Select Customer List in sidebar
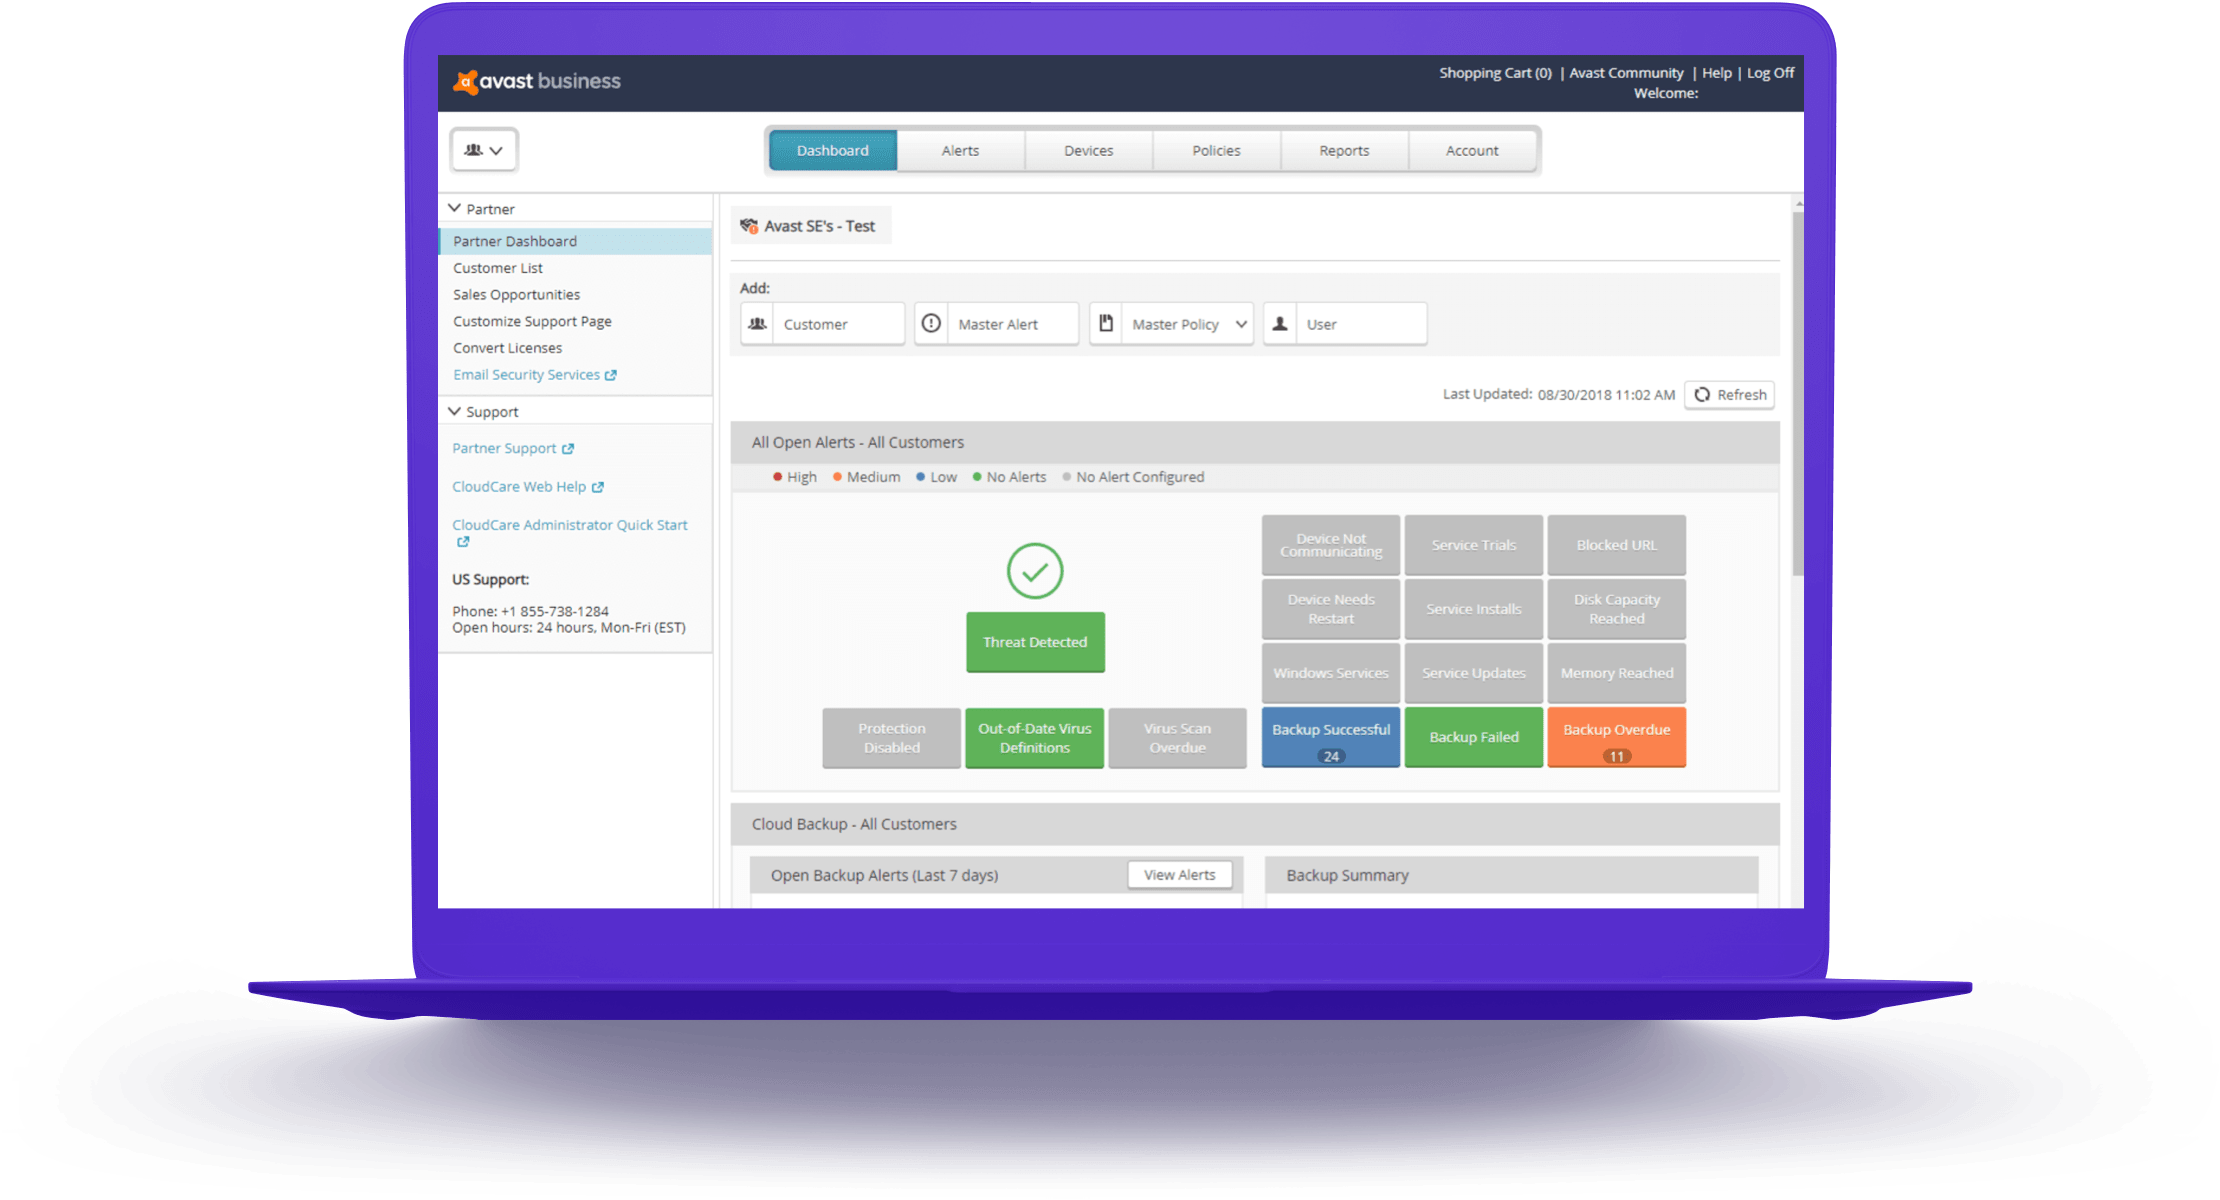This screenshot has width=2220, height=1200. coord(498,268)
